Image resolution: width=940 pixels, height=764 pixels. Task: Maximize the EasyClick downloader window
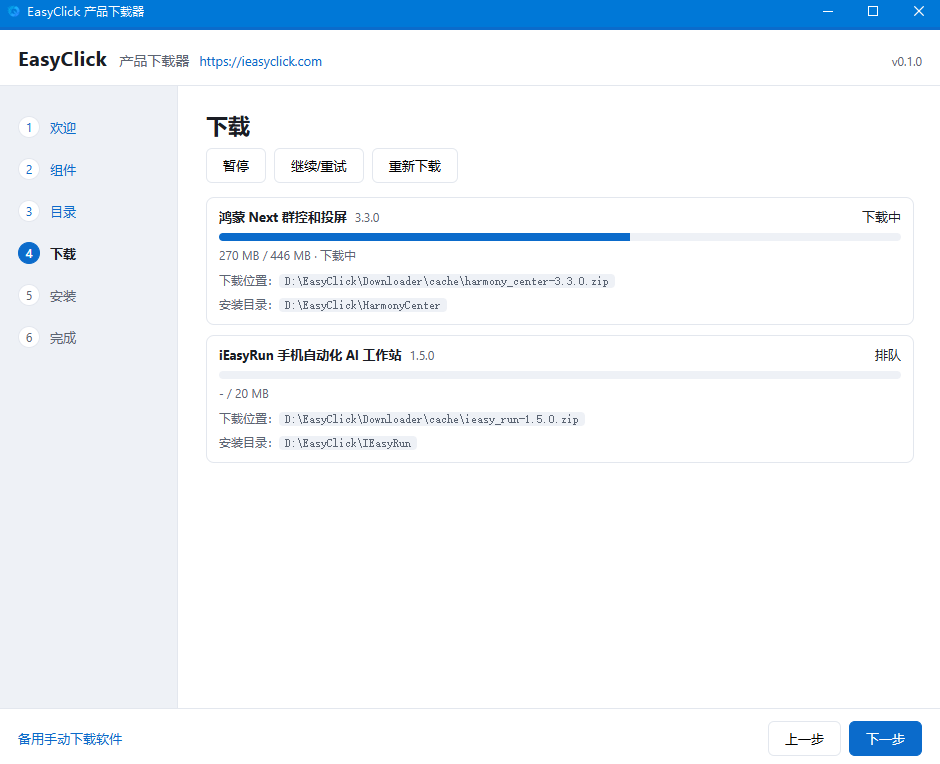[873, 11]
